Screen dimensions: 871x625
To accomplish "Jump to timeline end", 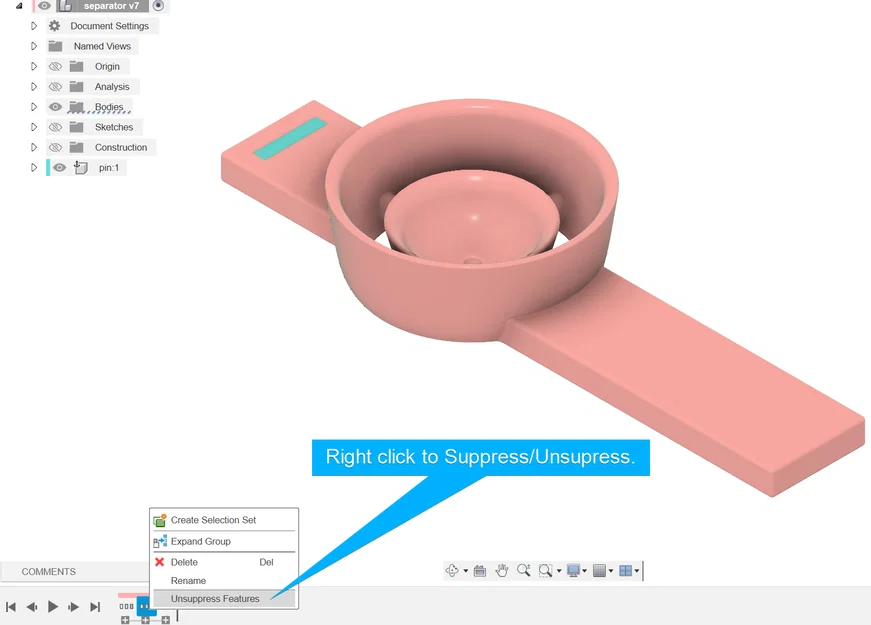I will (x=95, y=607).
